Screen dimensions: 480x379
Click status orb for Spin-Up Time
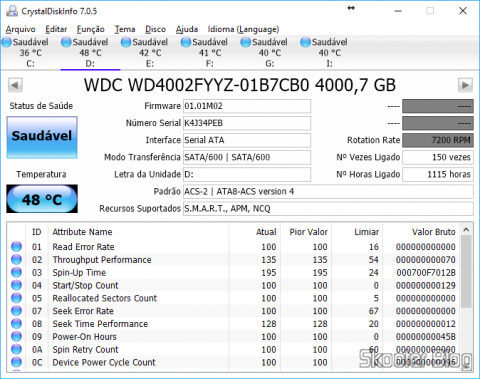click(16, 272)
